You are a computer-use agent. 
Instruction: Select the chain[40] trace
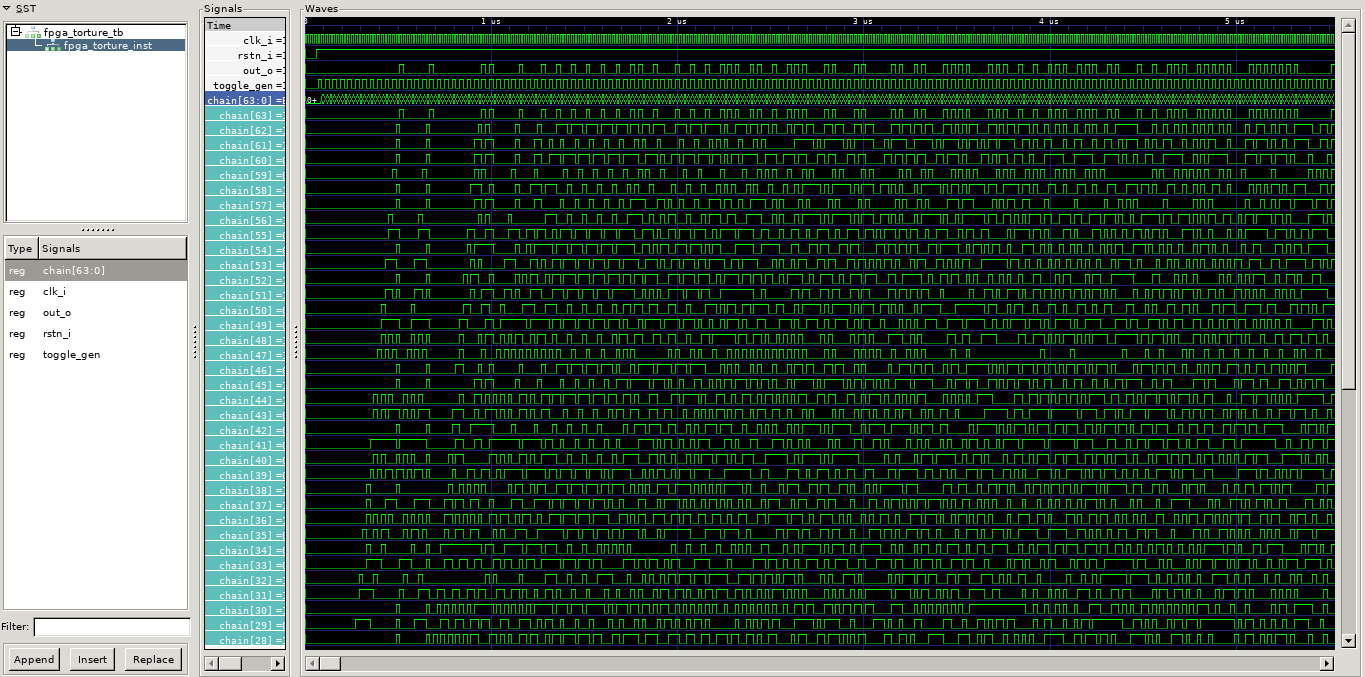pos(245,460)
